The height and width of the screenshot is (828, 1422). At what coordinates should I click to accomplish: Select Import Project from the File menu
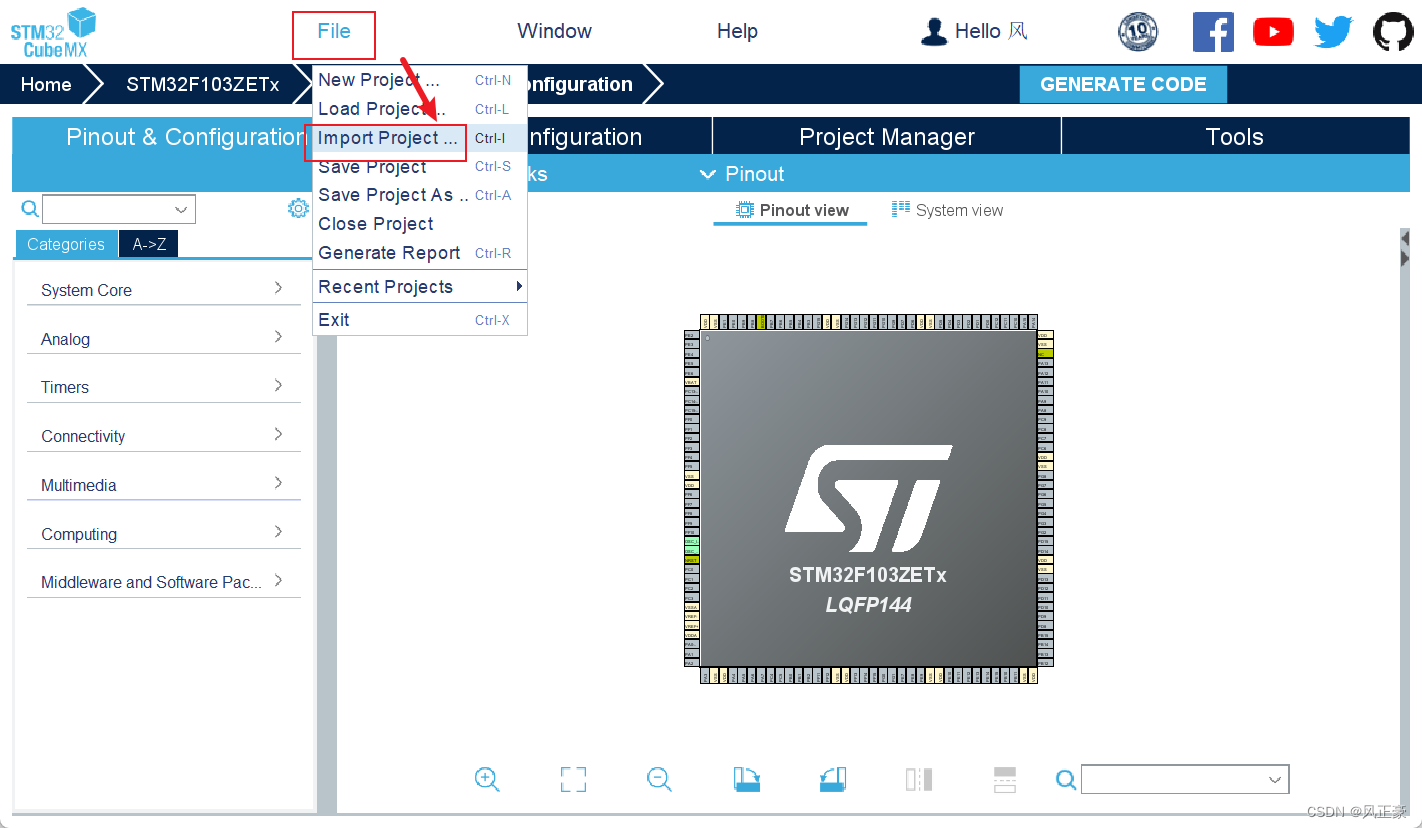[385, 138]
